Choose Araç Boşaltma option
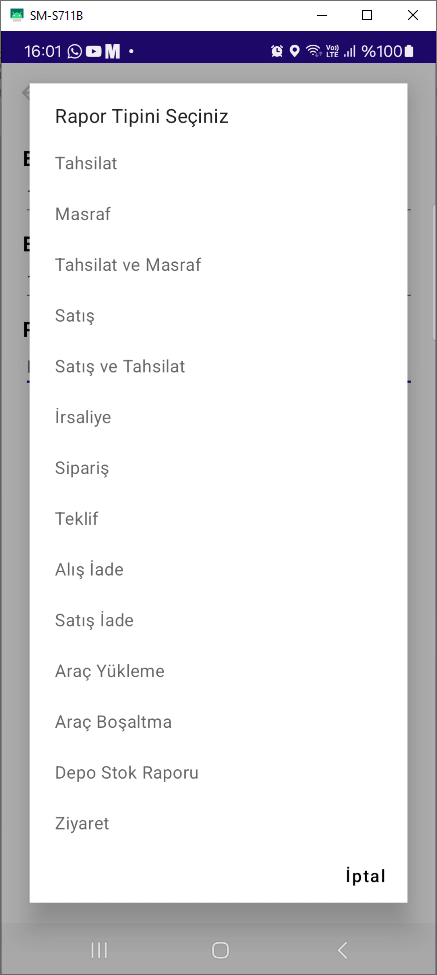The height and width of the screenshot is (975, 437). click(218, 722)
